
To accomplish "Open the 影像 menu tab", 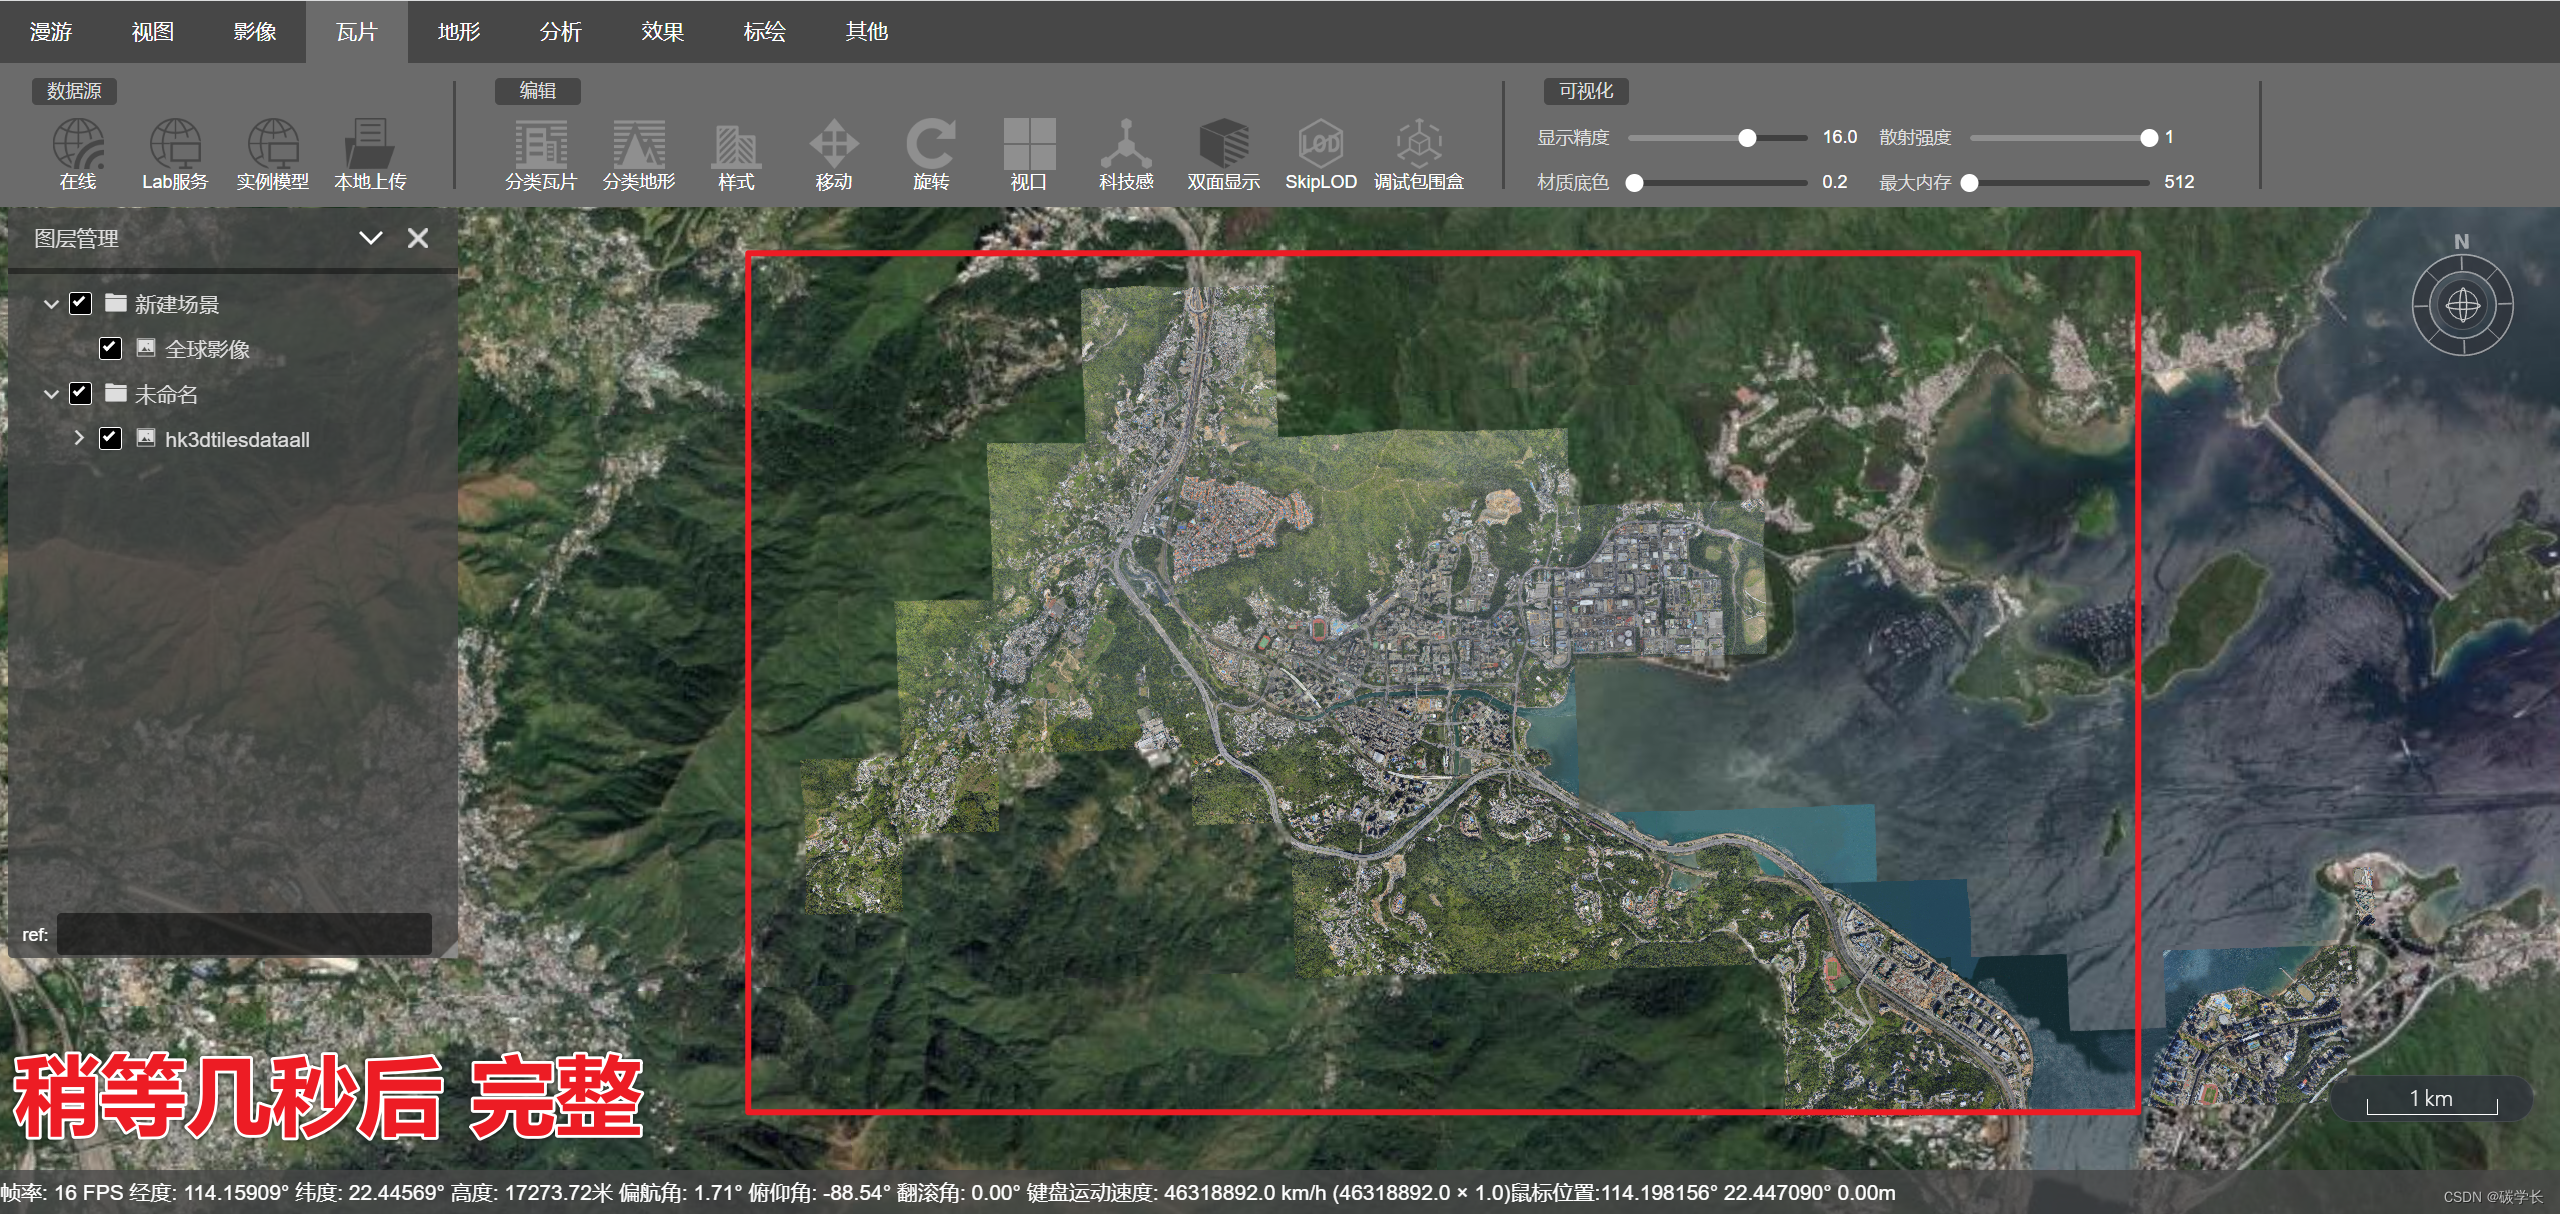I will click(255, 32).
